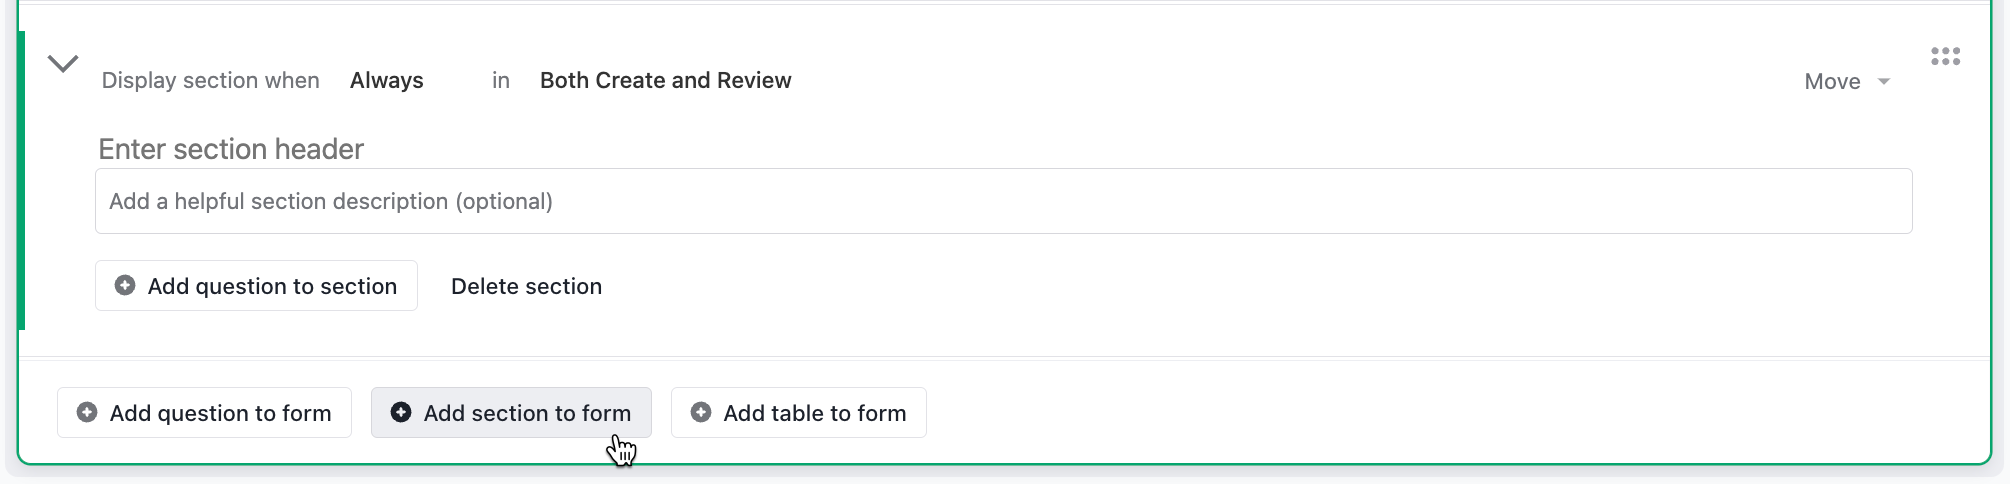2010x484 pixels.
Task: Delete section via the Delete section link
Action: click(x=527, y=286)
